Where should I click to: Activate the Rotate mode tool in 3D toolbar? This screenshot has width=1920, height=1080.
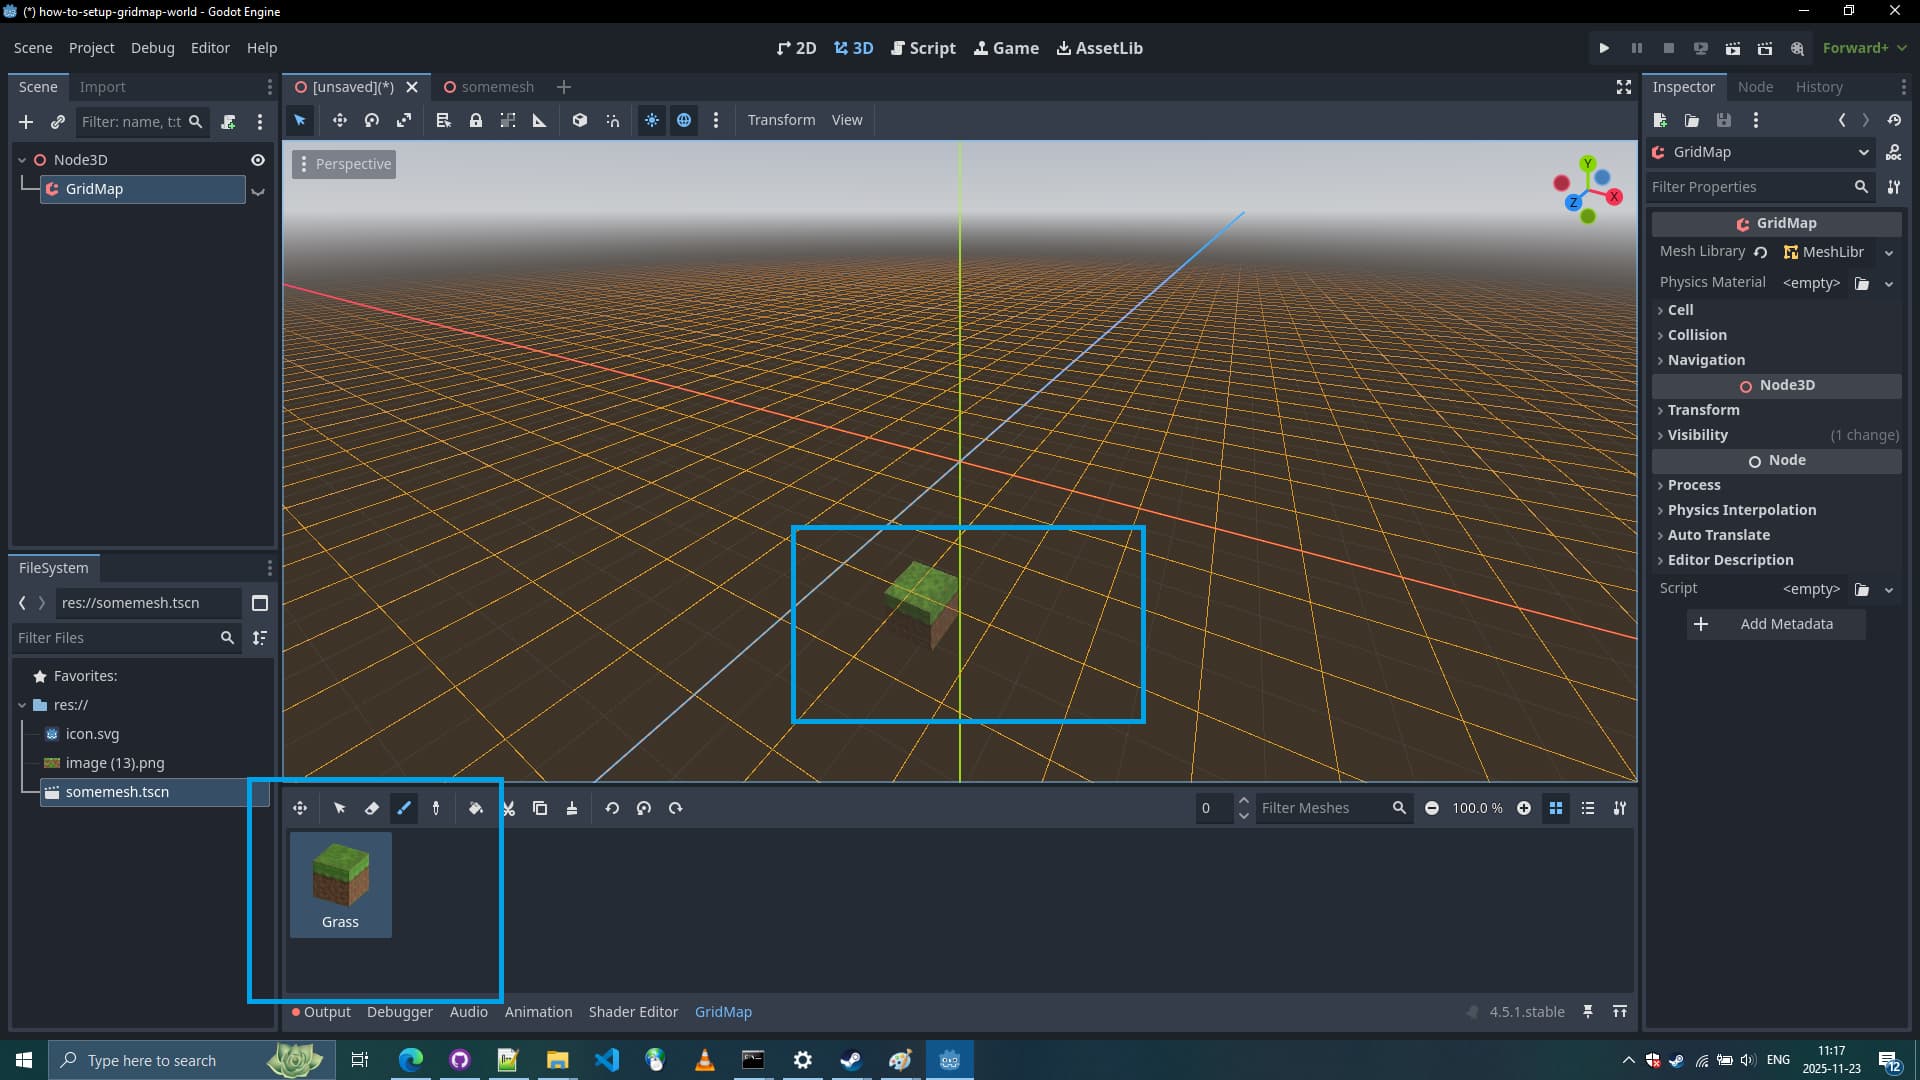point(372,120)
